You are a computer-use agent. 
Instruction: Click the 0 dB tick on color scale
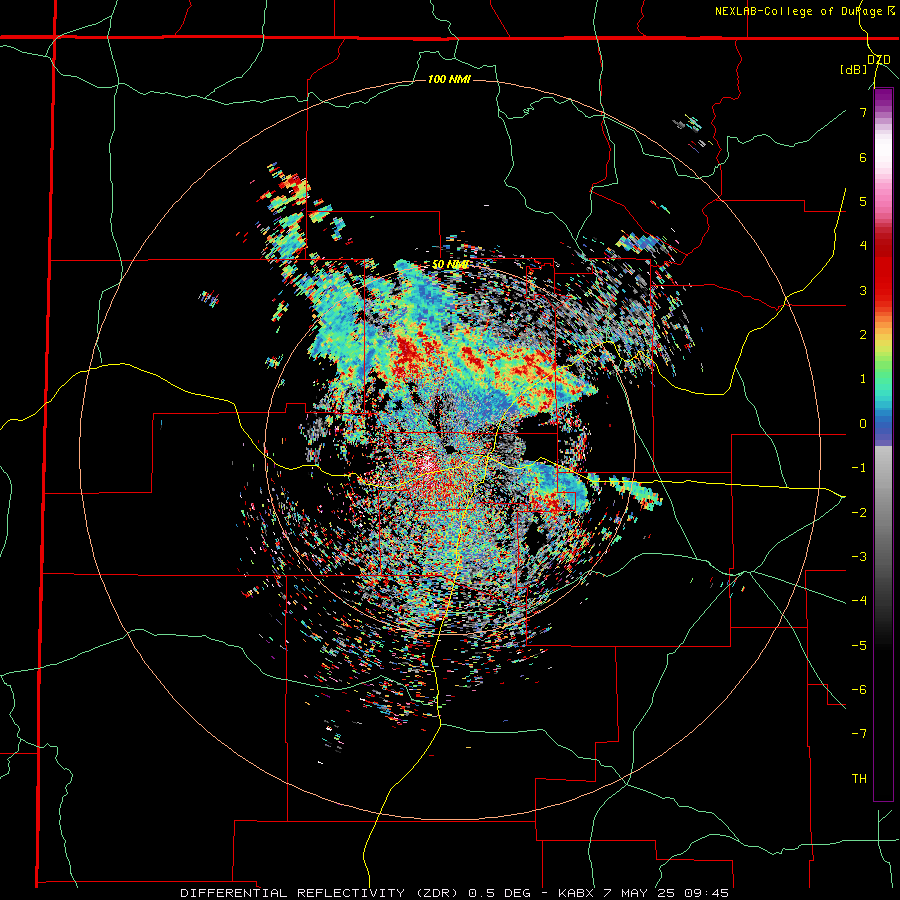click(x=863, y=424)
